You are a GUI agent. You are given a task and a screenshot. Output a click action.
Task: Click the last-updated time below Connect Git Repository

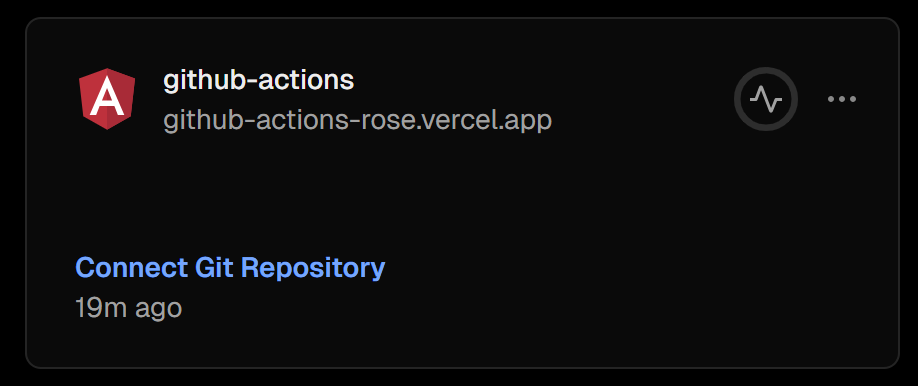tap(129, 308)
